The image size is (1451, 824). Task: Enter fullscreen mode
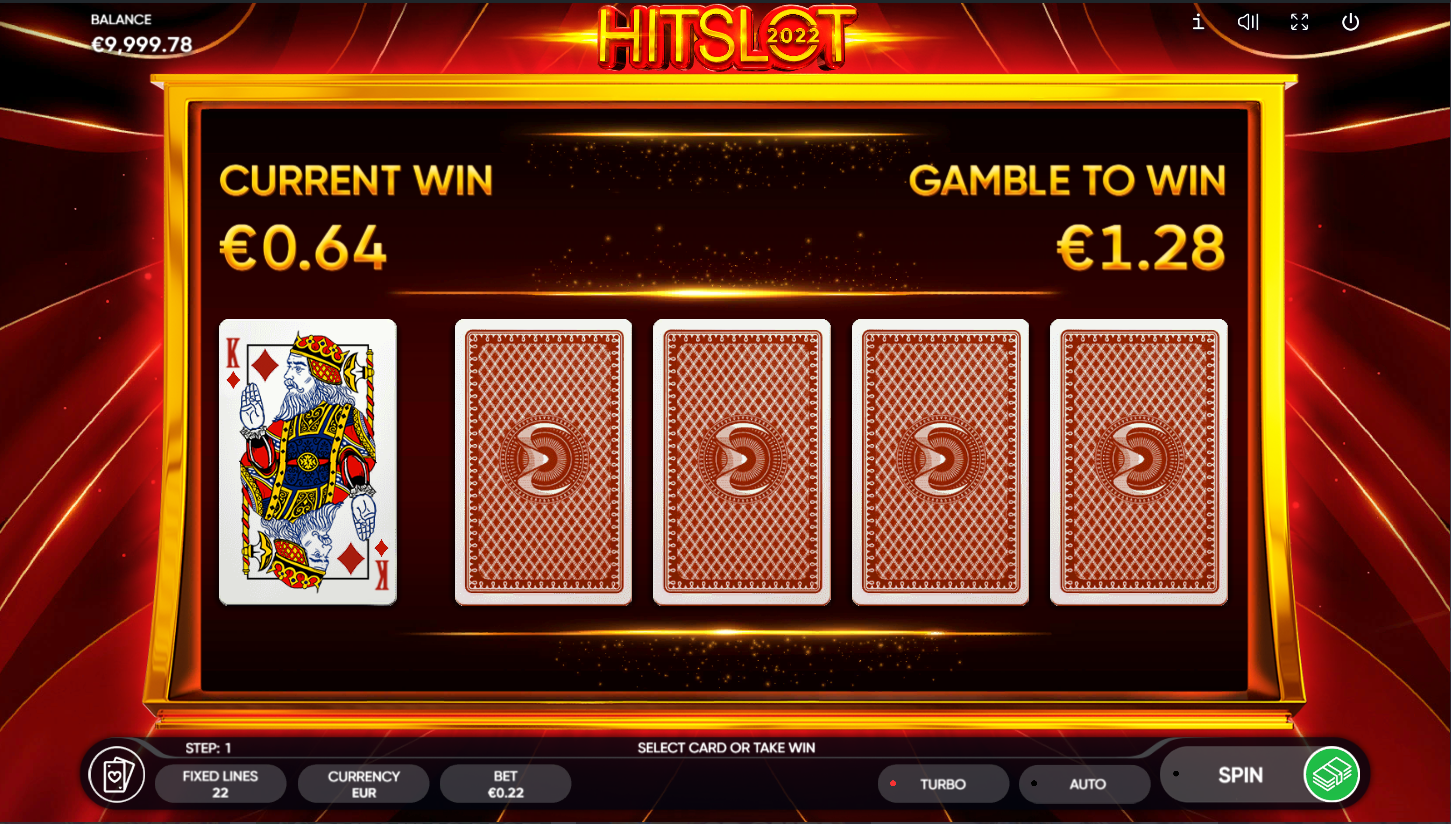point(1299,22)
